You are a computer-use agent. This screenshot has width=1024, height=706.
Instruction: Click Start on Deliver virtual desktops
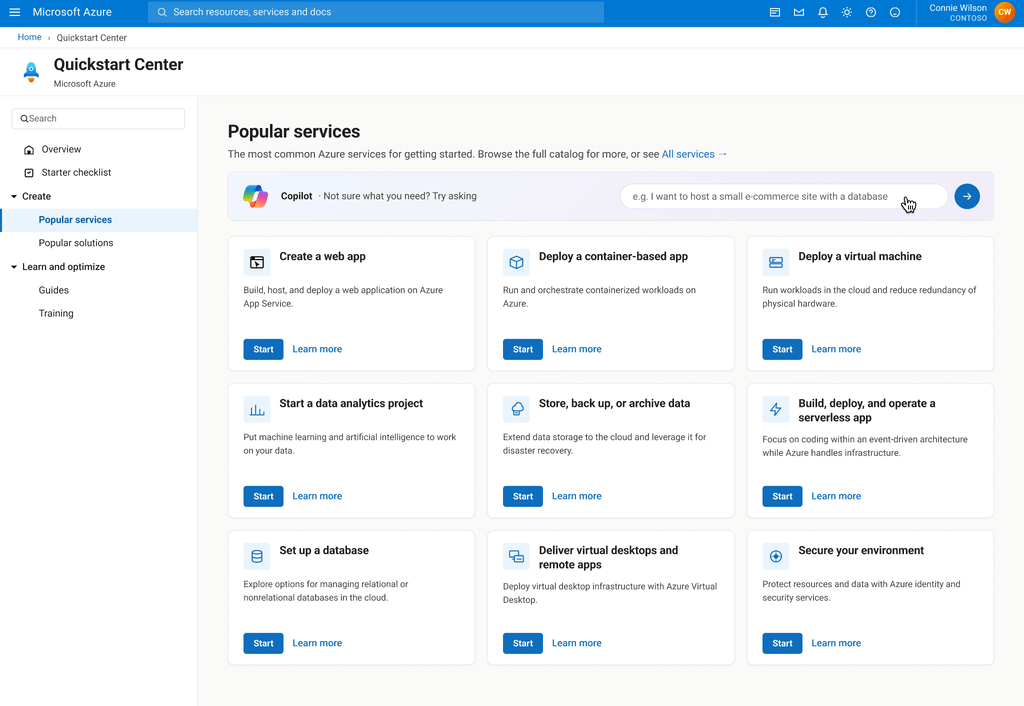coord(522,643)
